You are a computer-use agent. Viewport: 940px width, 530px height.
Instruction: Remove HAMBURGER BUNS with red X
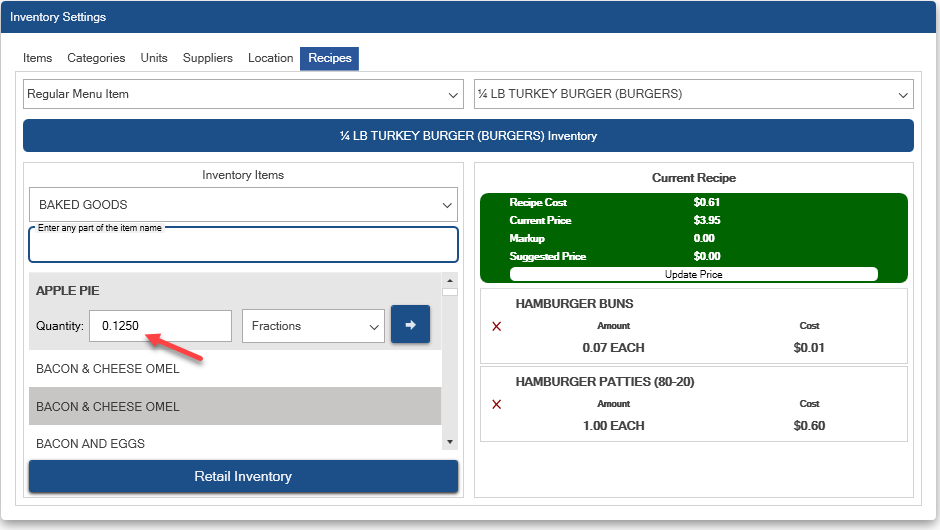point(497,327)
